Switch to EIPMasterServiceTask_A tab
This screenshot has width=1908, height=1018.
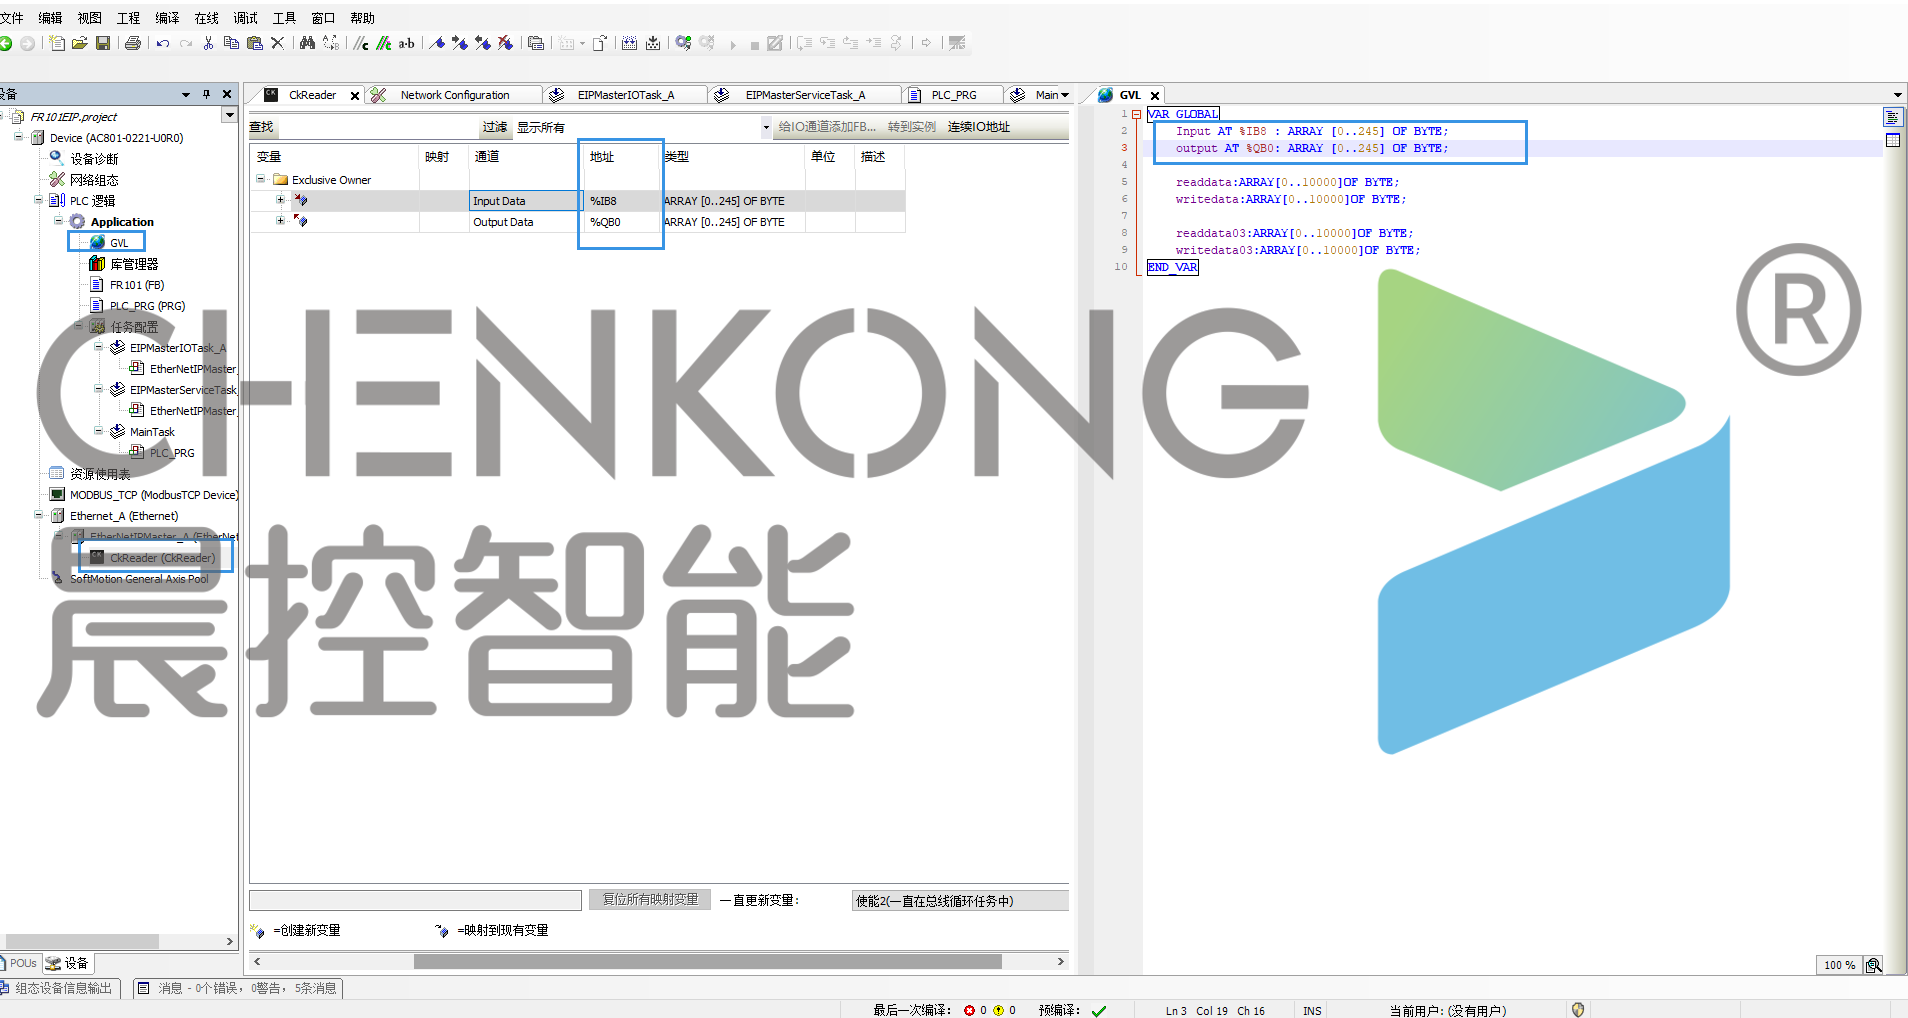(805, 95)
